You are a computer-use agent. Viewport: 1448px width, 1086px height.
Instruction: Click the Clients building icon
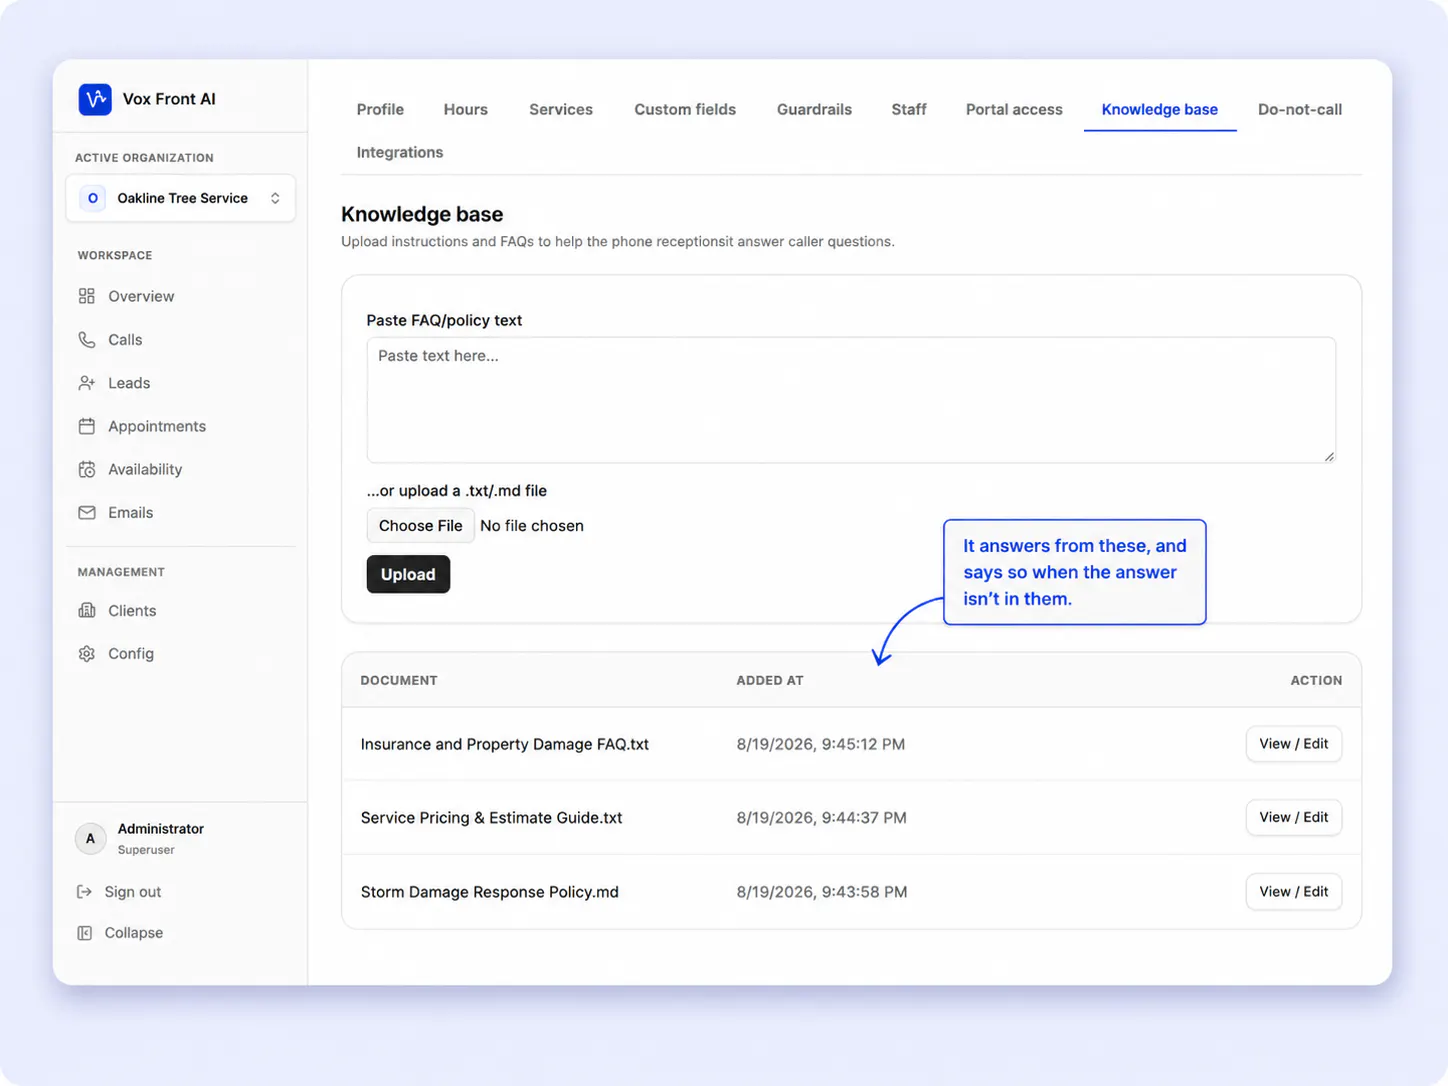tap(87, 610)
